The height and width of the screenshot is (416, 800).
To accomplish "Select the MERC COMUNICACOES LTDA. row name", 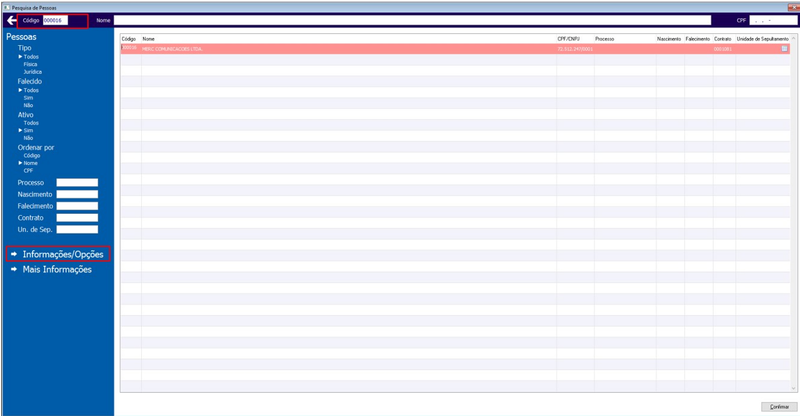I will 172,49.
